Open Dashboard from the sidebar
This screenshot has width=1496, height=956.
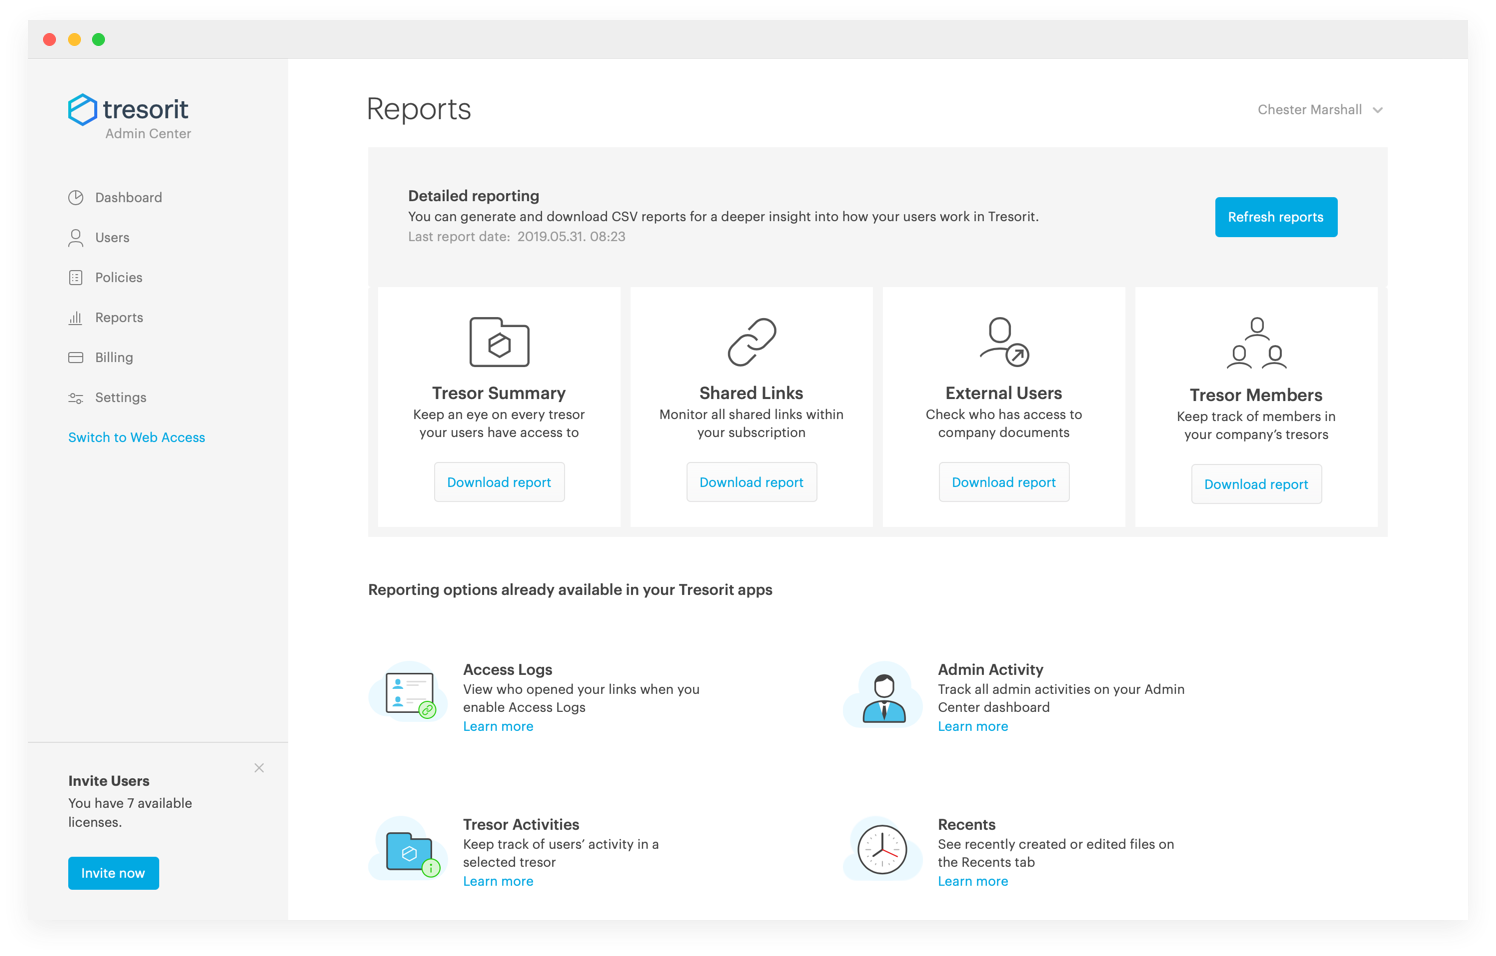tap(128, 198)
